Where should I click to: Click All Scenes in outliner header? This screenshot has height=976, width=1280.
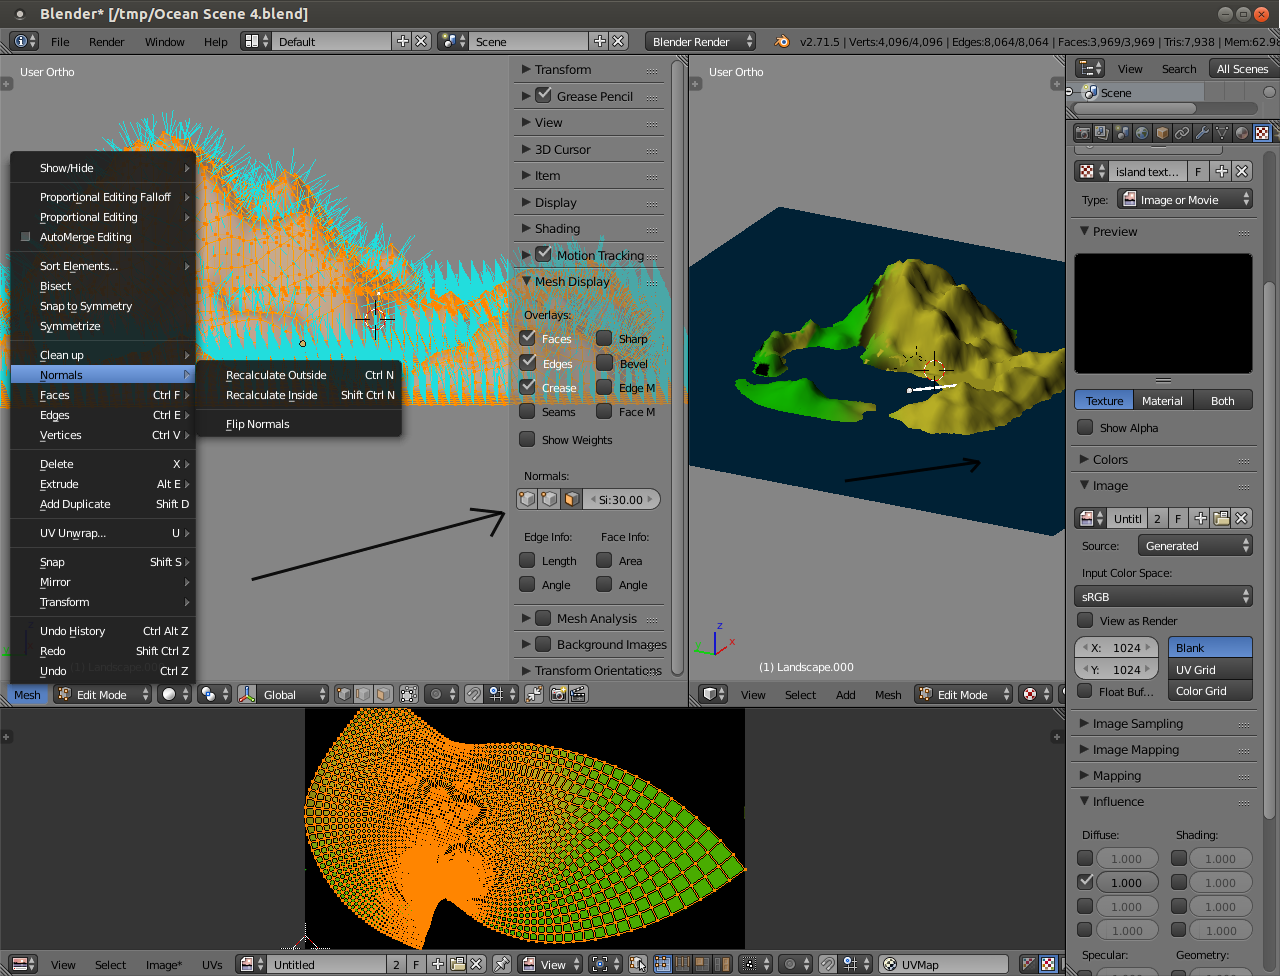1242,68
